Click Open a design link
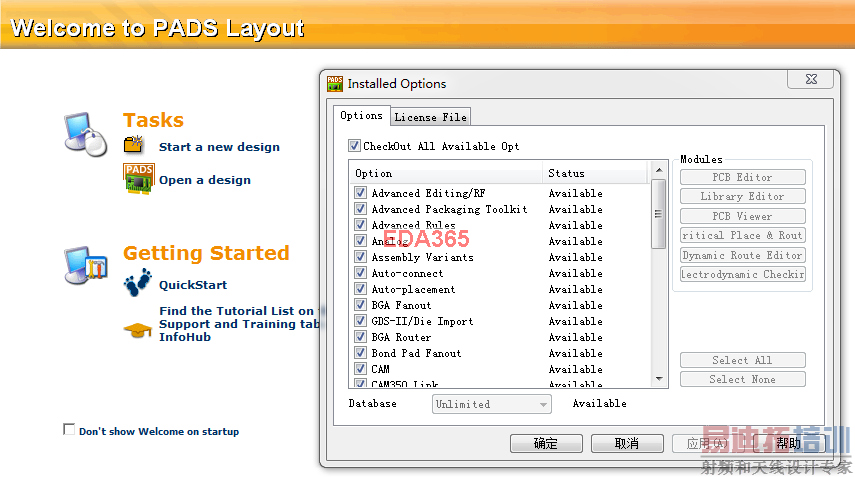The height and width of the screenshot is (477, 855). click(x=205, y=180)
